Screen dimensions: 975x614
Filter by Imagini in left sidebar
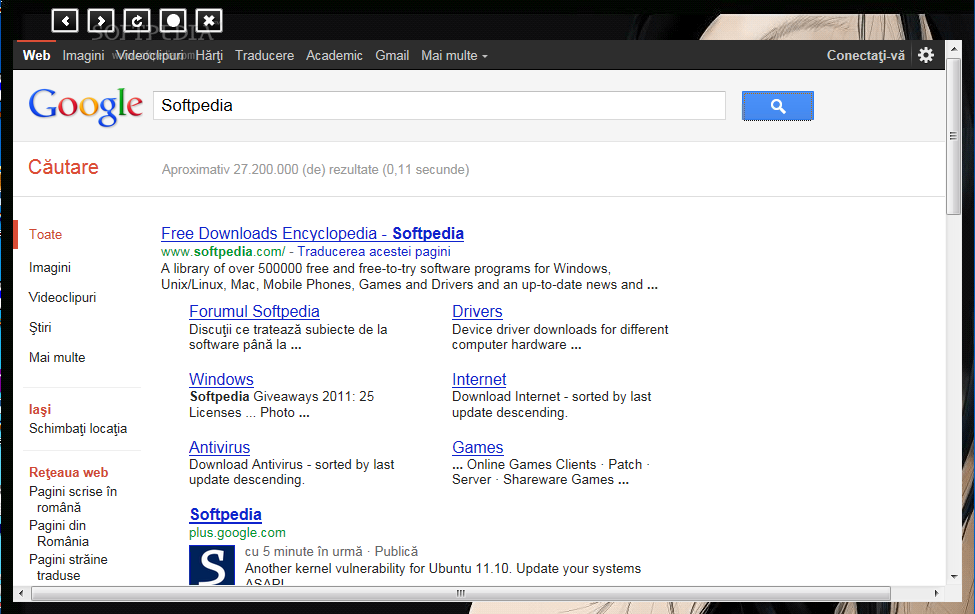(x=50, y=267)
